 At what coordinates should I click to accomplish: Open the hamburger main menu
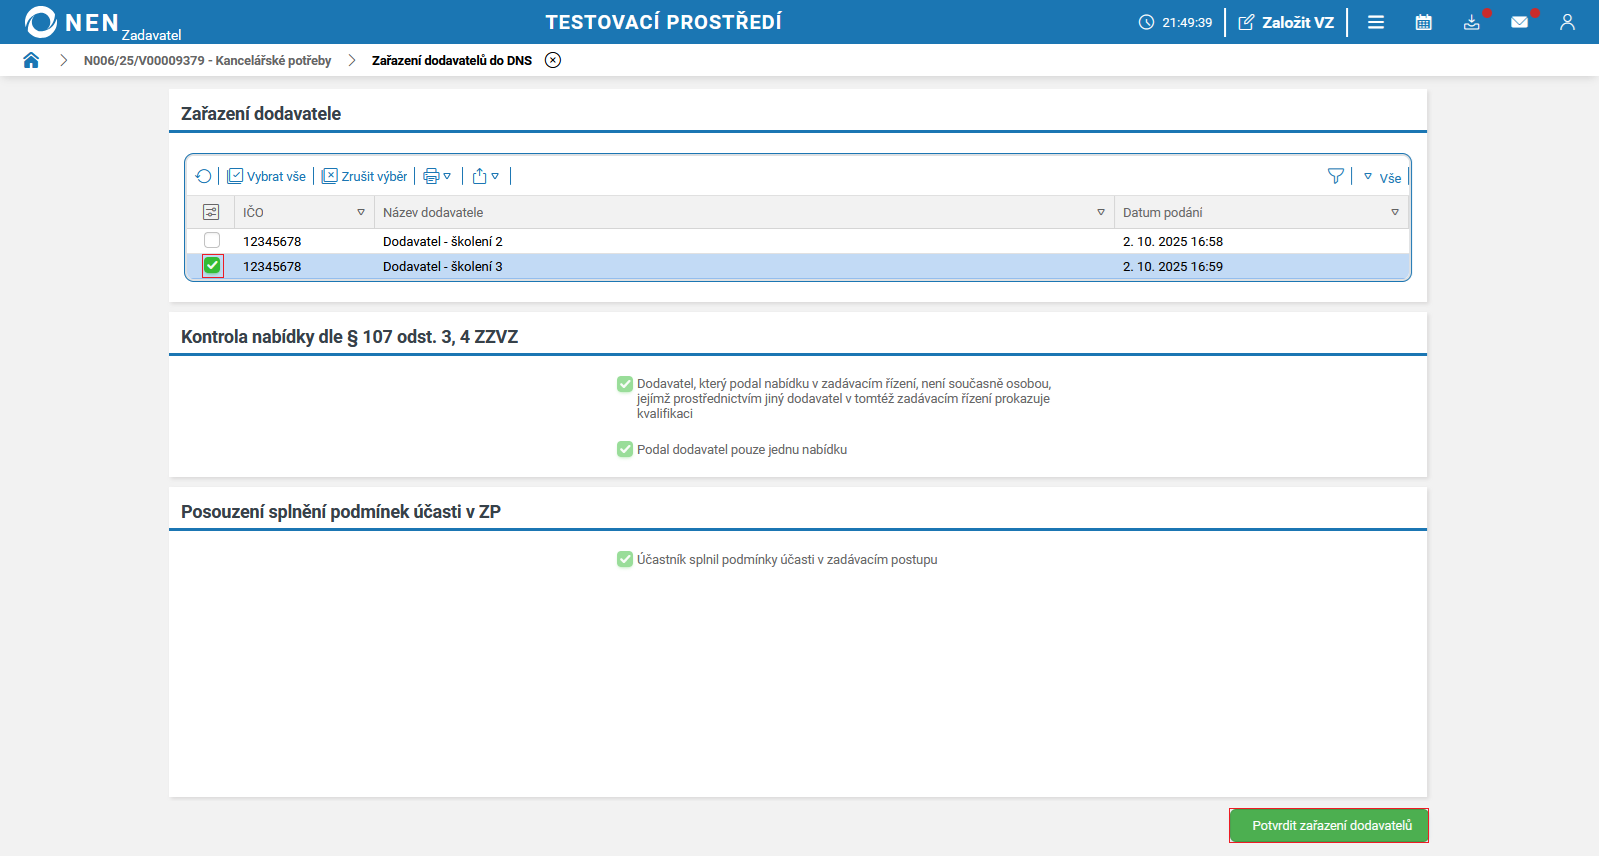(x=1376, y=22)
